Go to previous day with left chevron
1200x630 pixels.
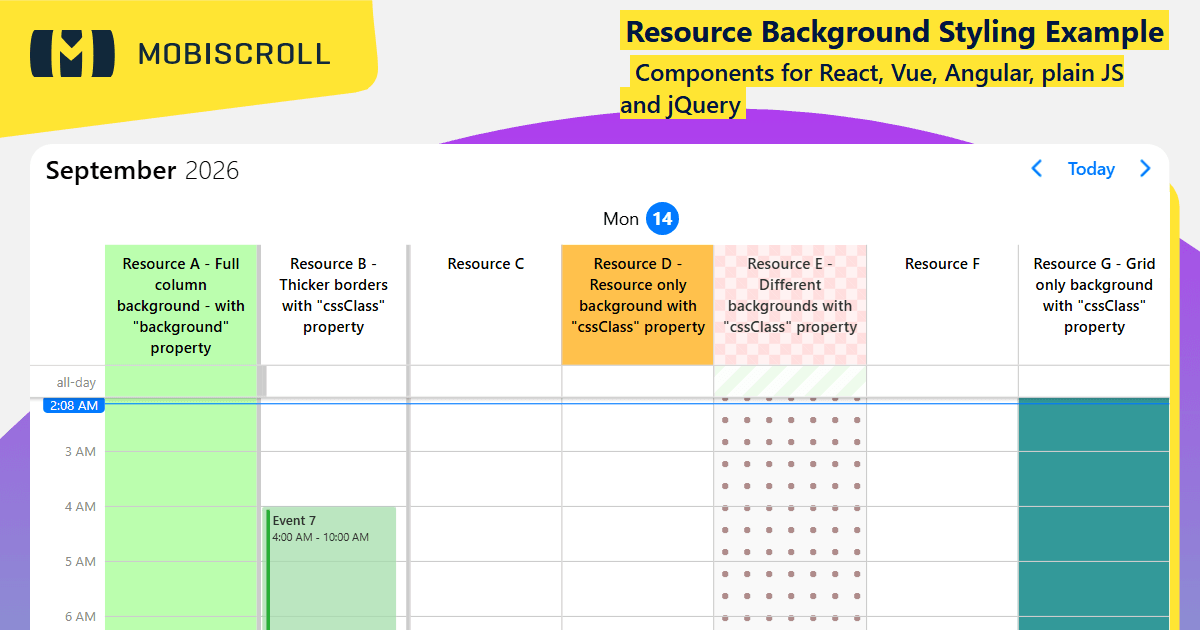(x=1037, y=169)
